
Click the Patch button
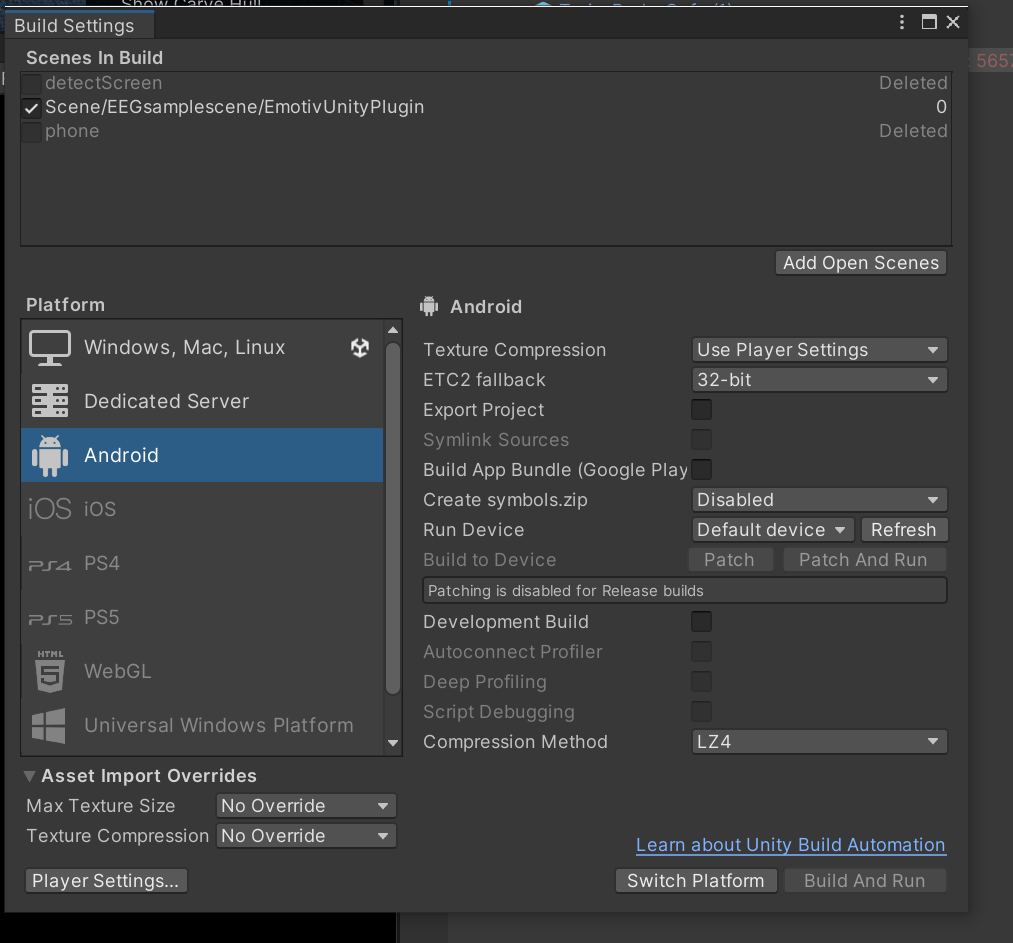click(x=730, y=559)
